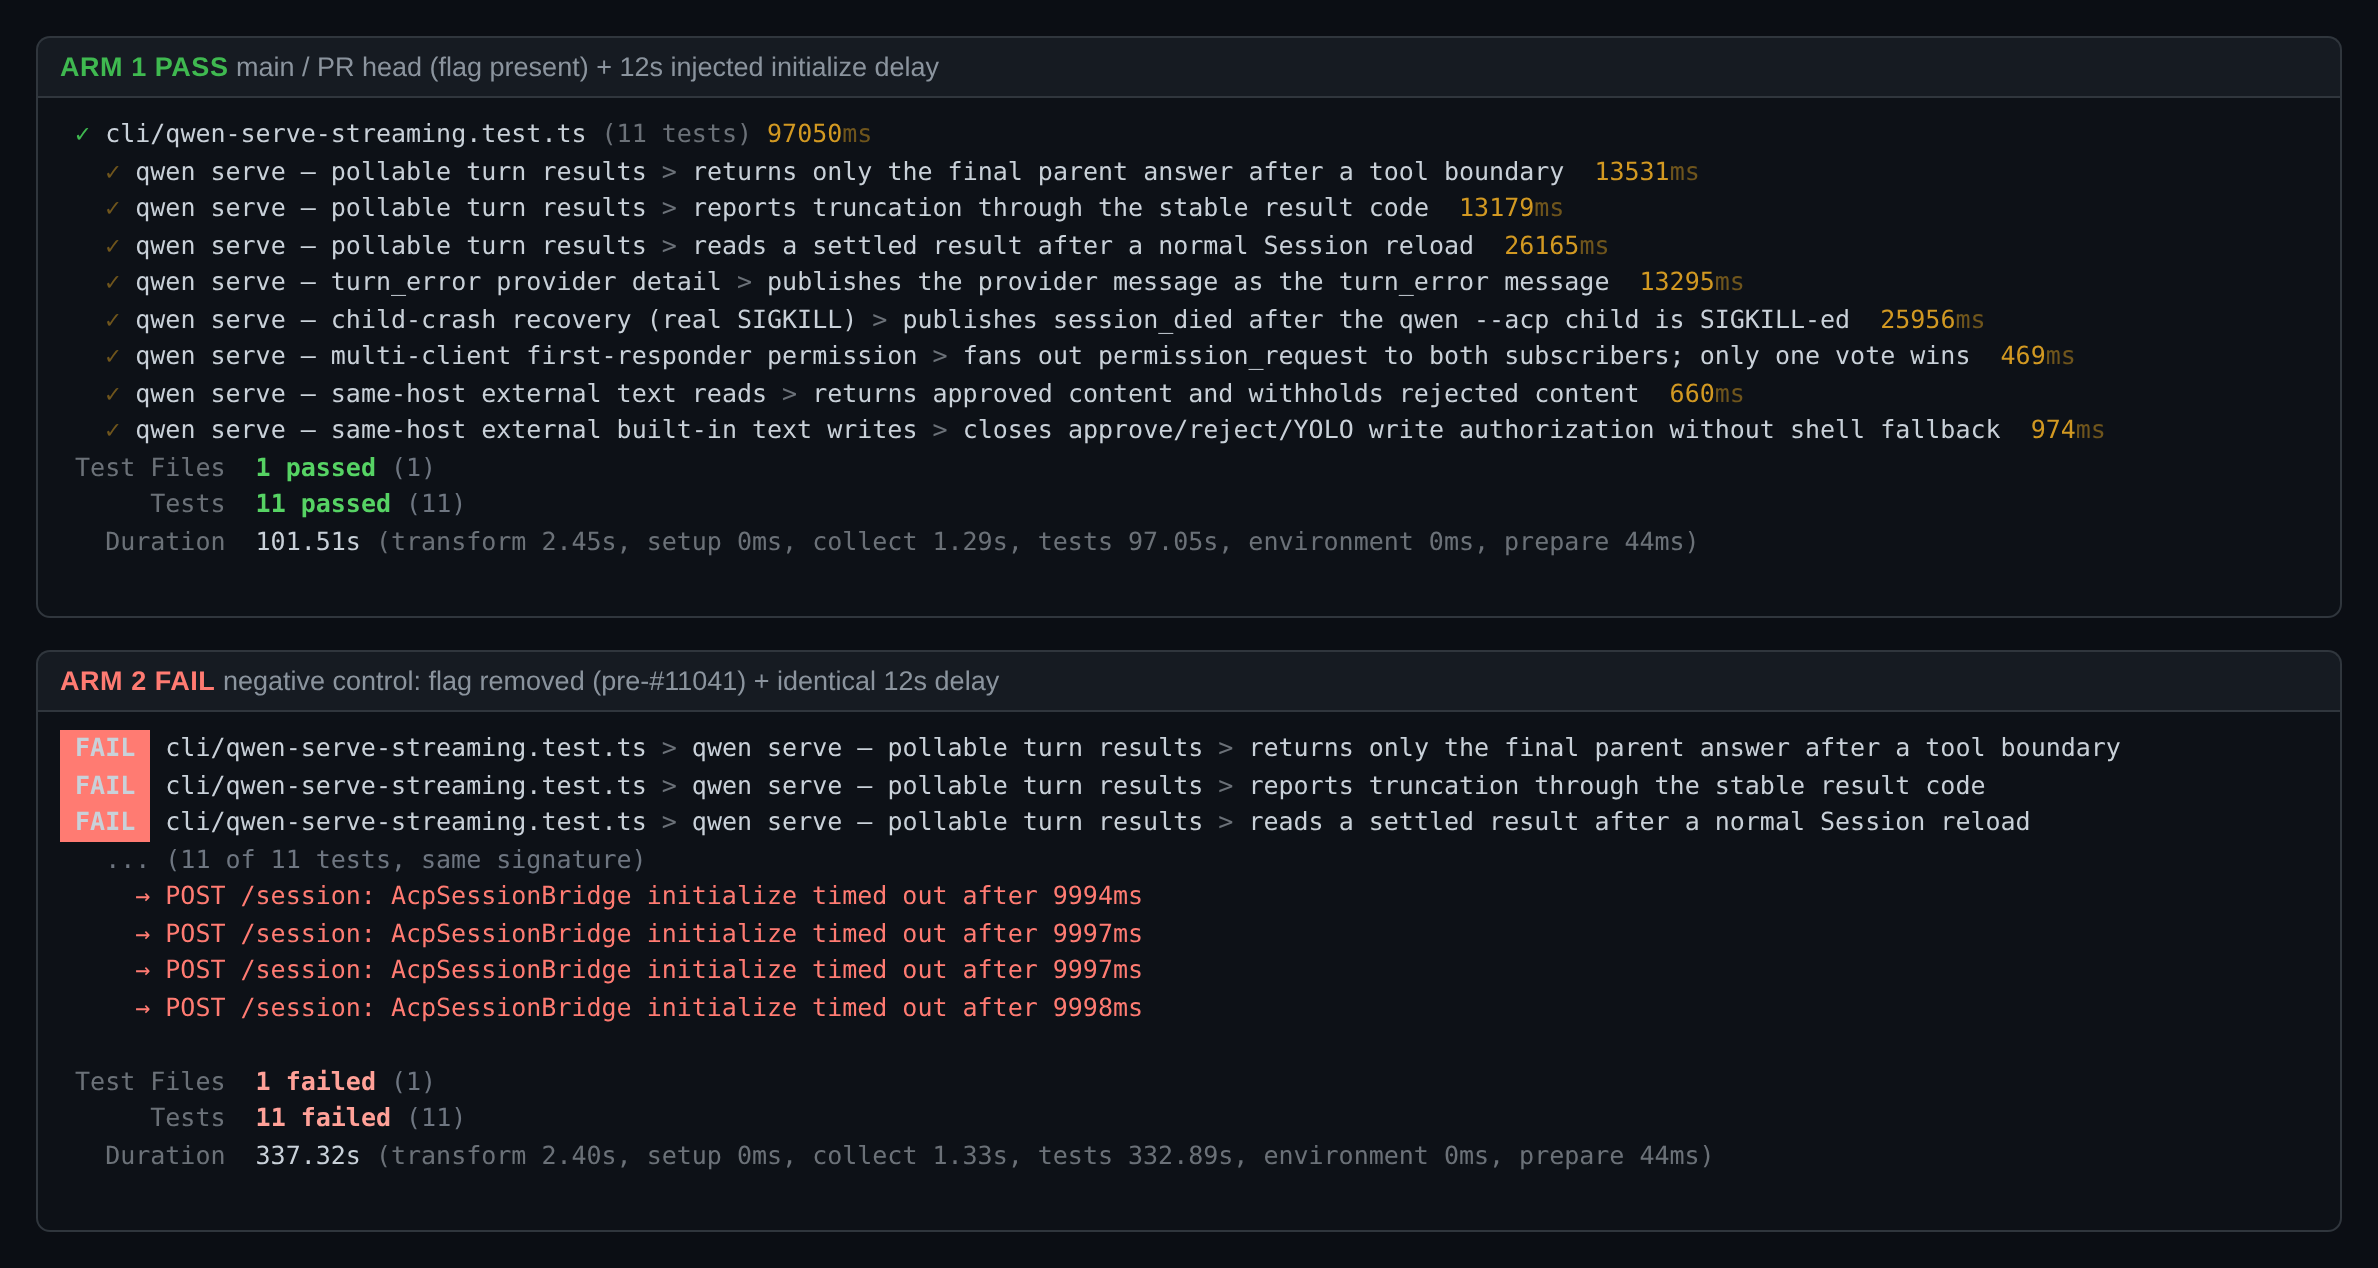Click the 337.32s duration value
Screen dimensions: 2378x1268
(x=308, y=1156)
